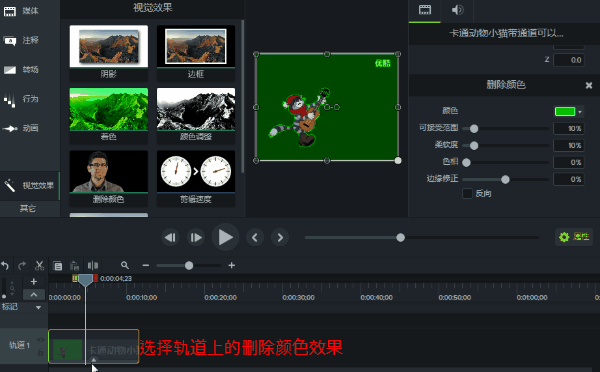Click the magnifier zoom icon
The height and width of the screenshot is (372, 600).
point(125,265)
